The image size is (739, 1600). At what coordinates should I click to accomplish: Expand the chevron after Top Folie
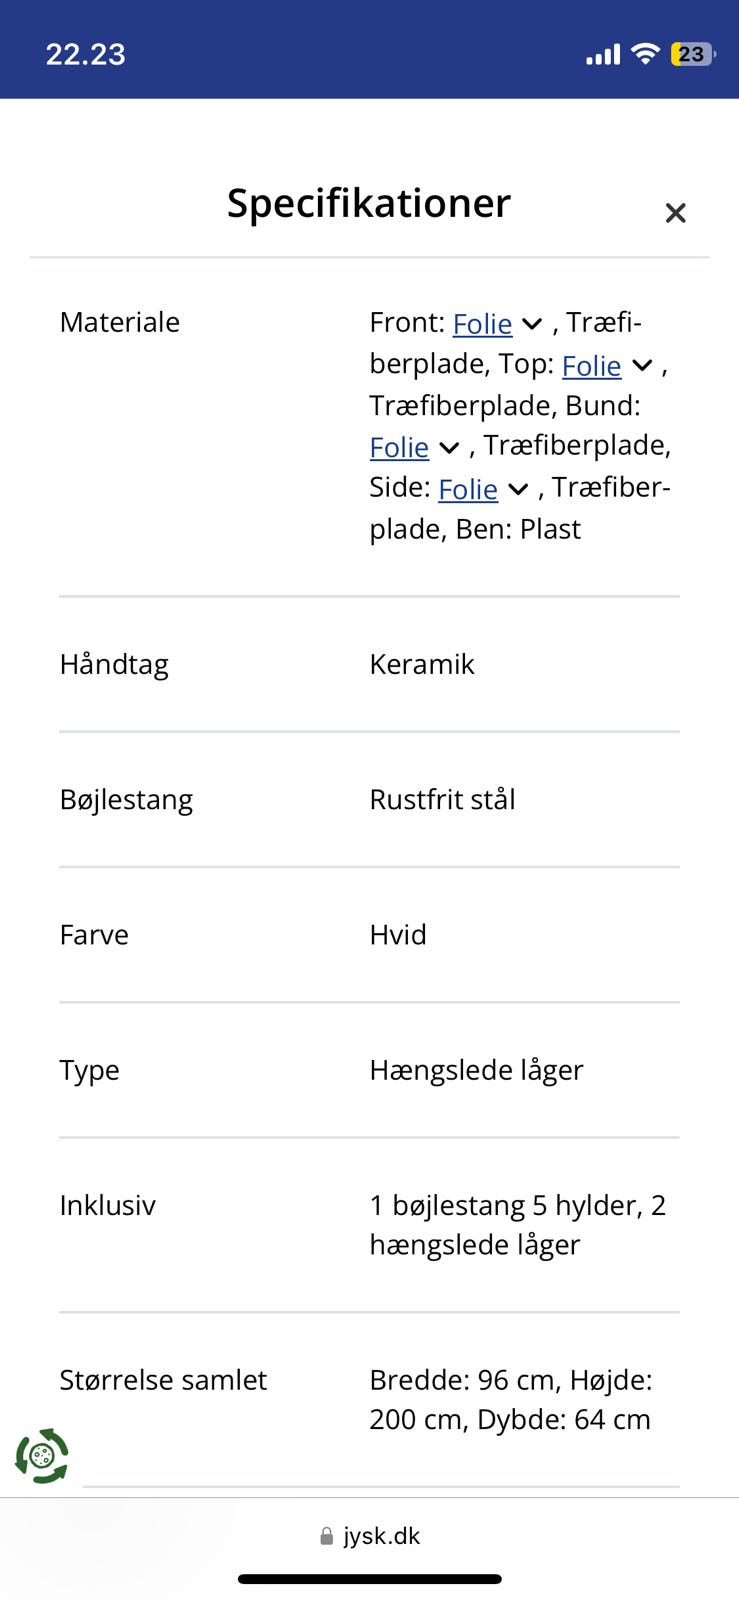(x=642, y=366)
